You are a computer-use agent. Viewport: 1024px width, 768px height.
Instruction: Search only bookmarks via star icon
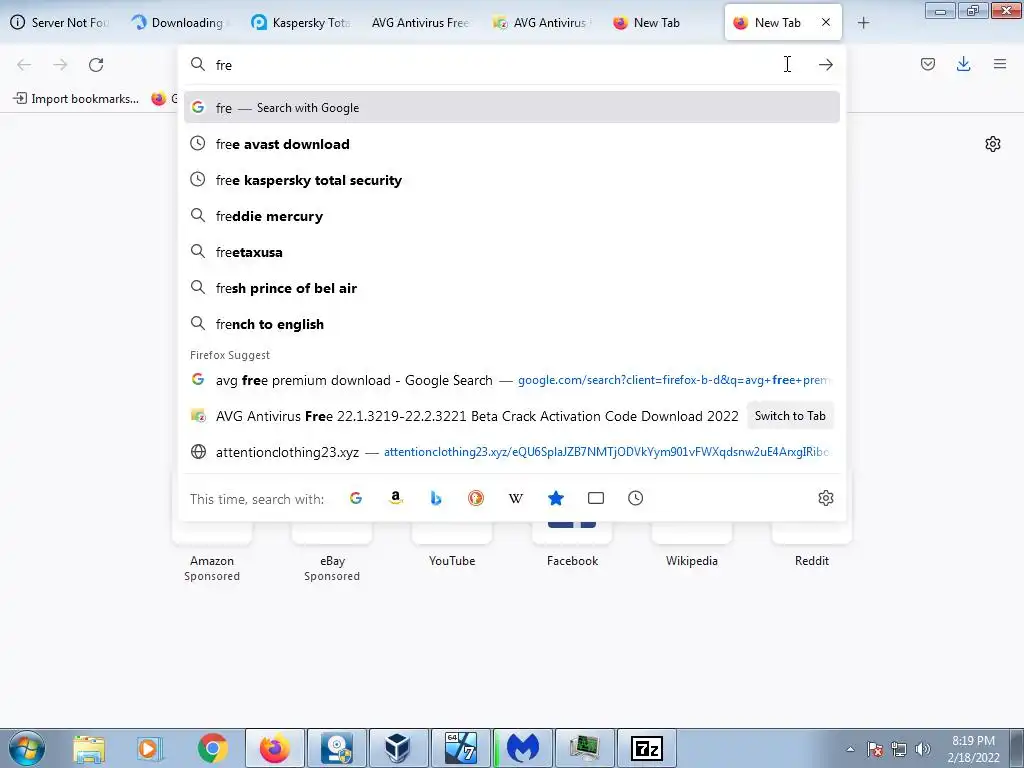pyautogui.click(x=556, y=498)
